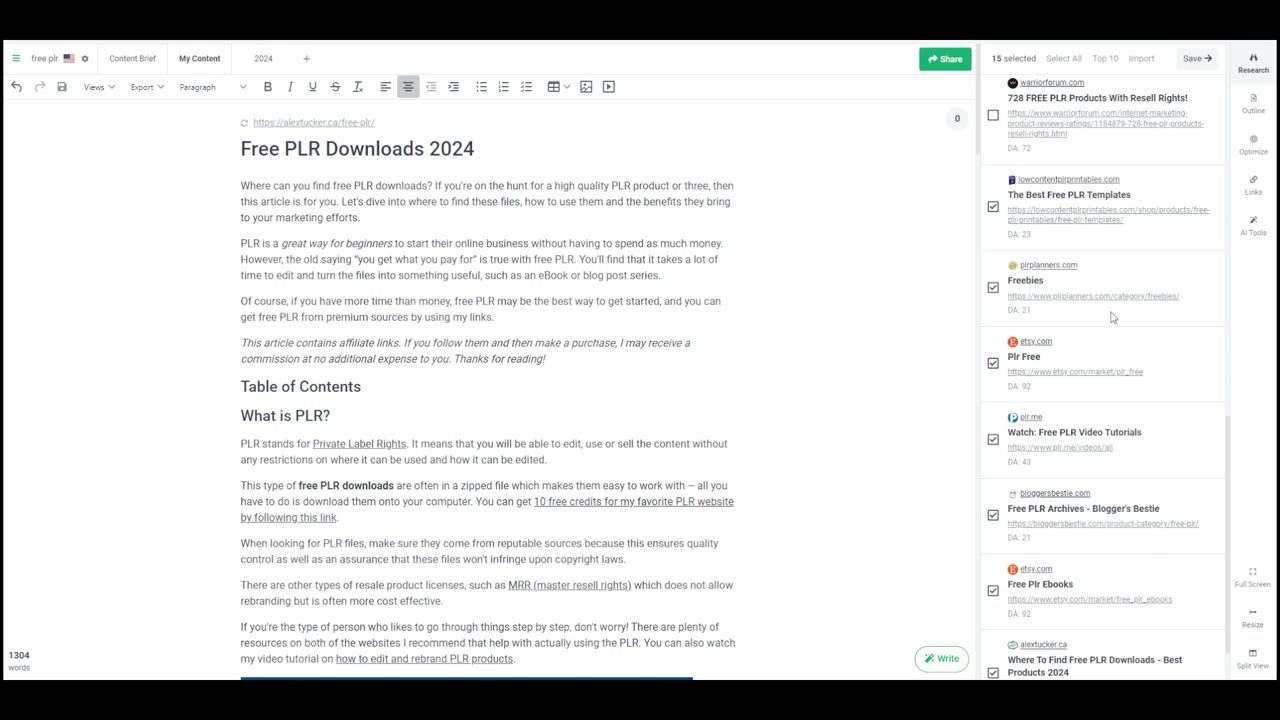Uncheck Free PLR Archives - Blogger's Bestie result

tap(993, 515)
